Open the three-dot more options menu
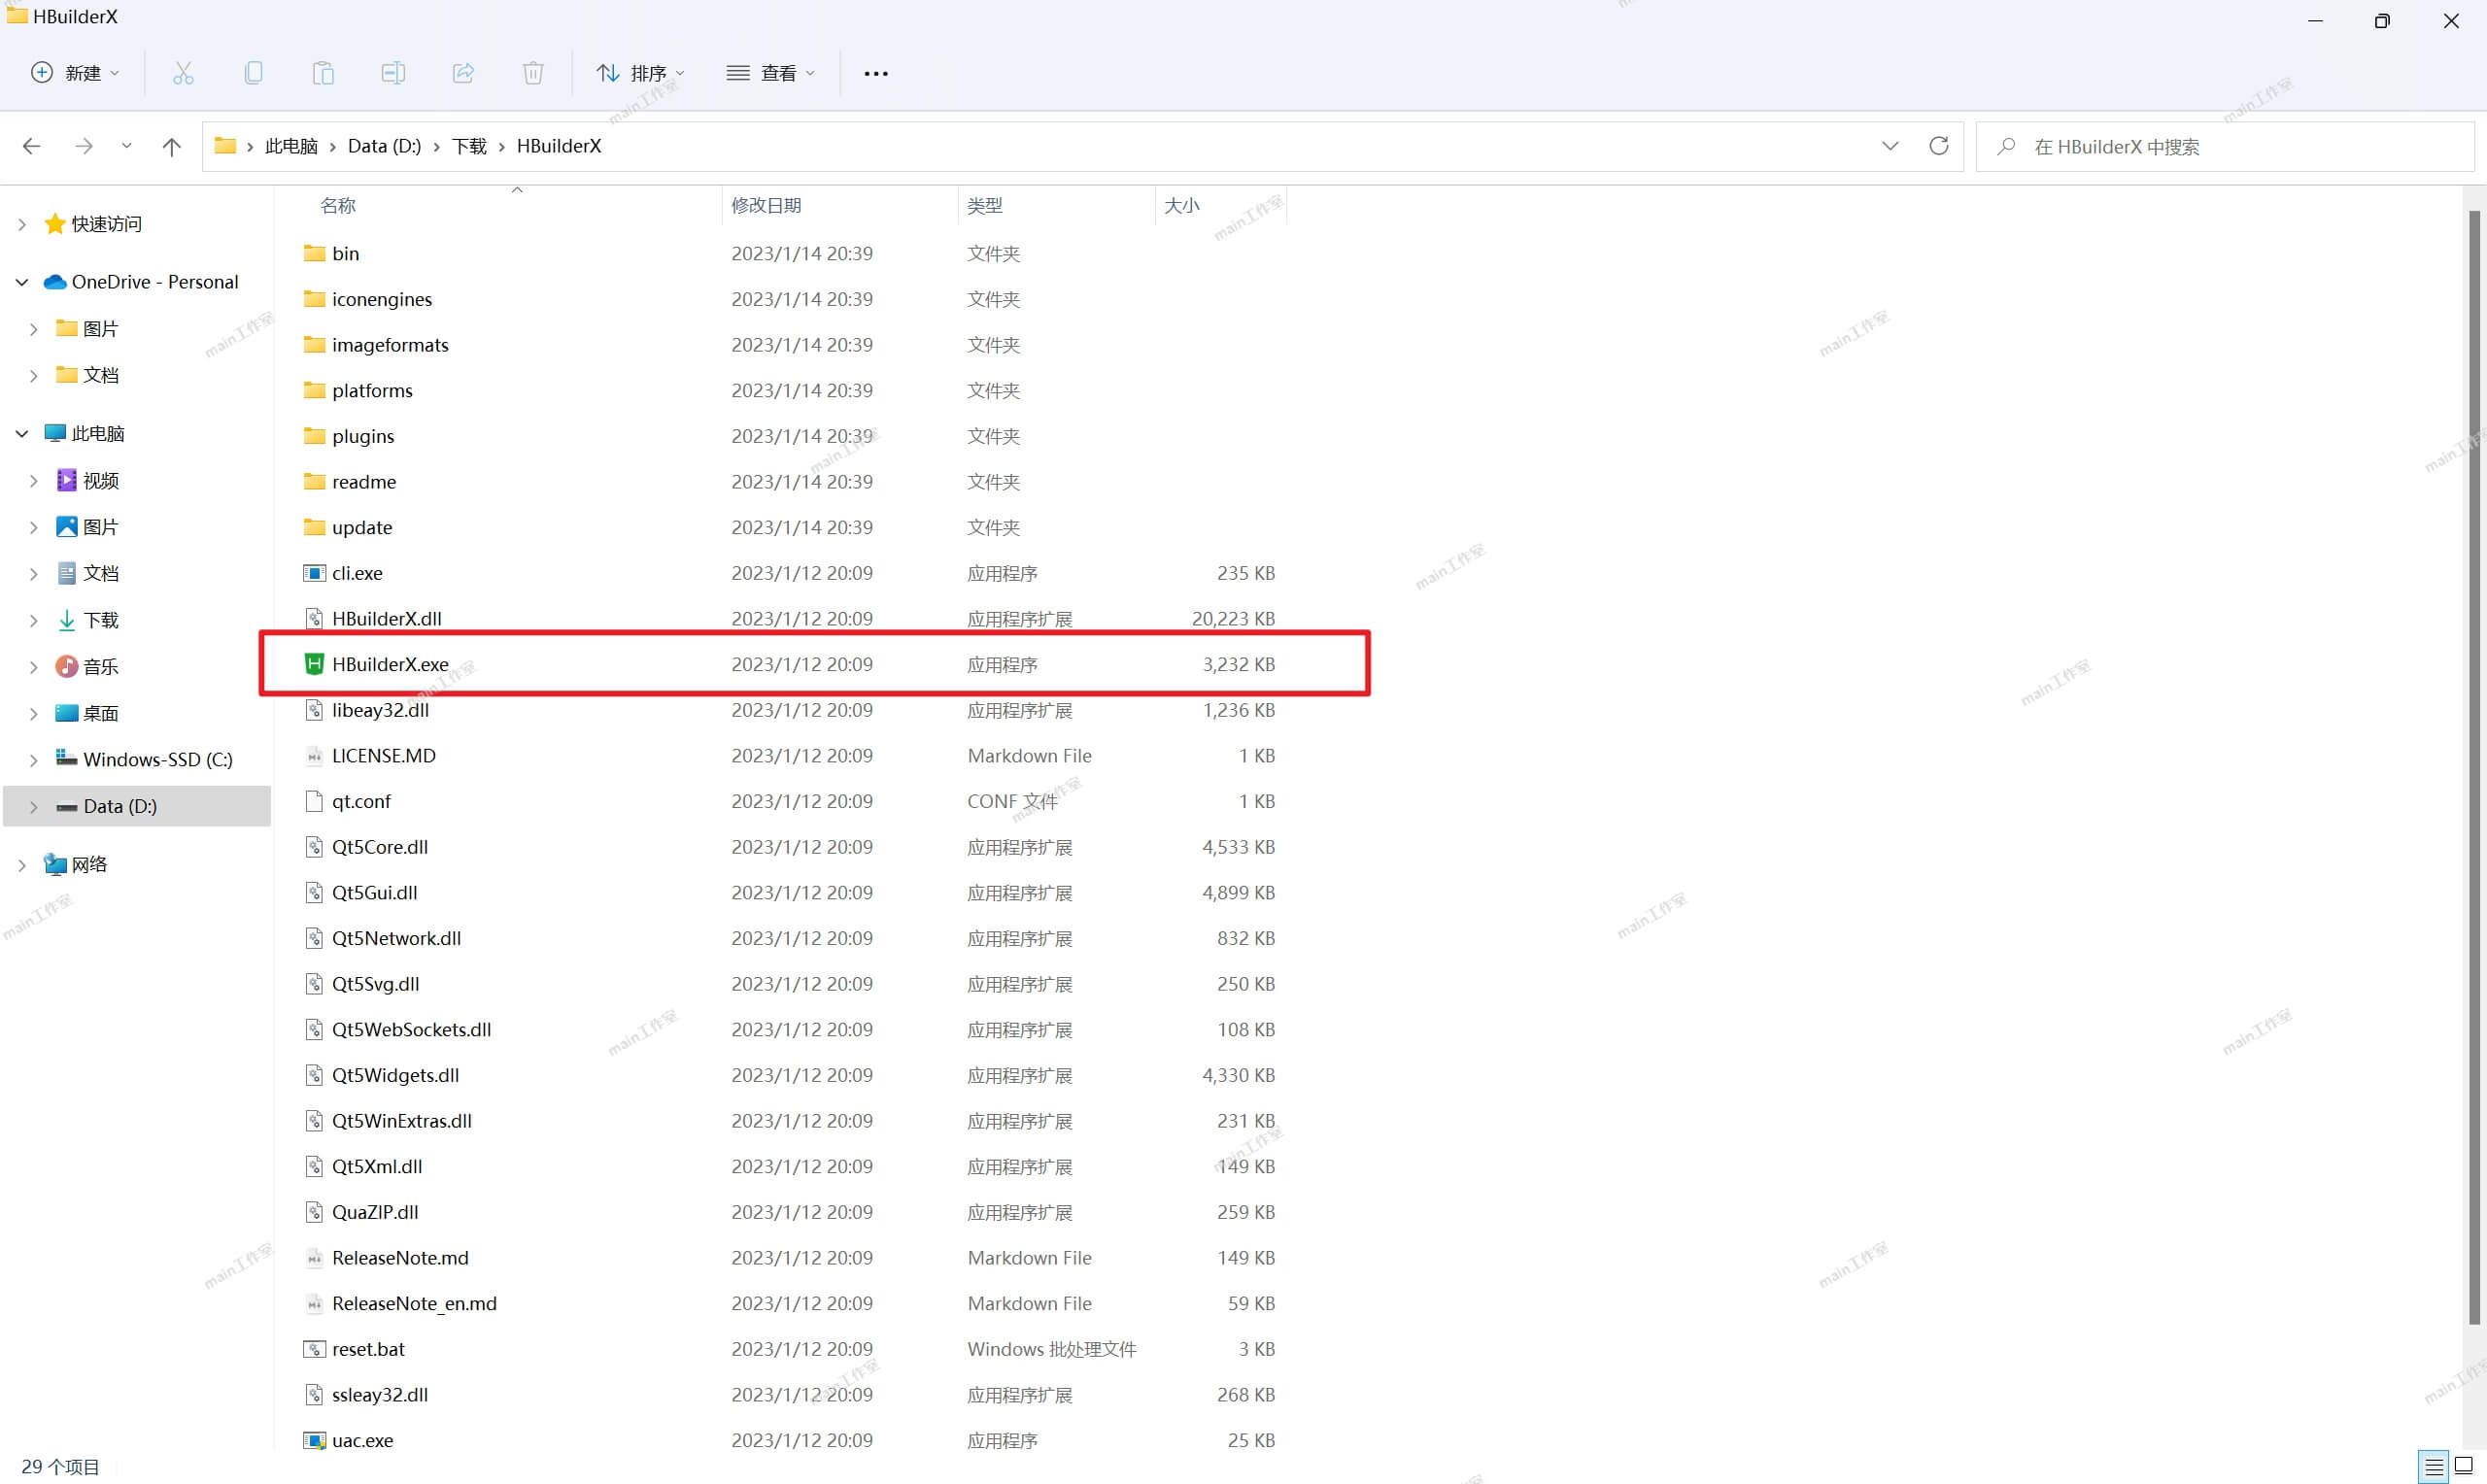The height and width of the screenshot is (1484, 2487). [x=876, y=74]
